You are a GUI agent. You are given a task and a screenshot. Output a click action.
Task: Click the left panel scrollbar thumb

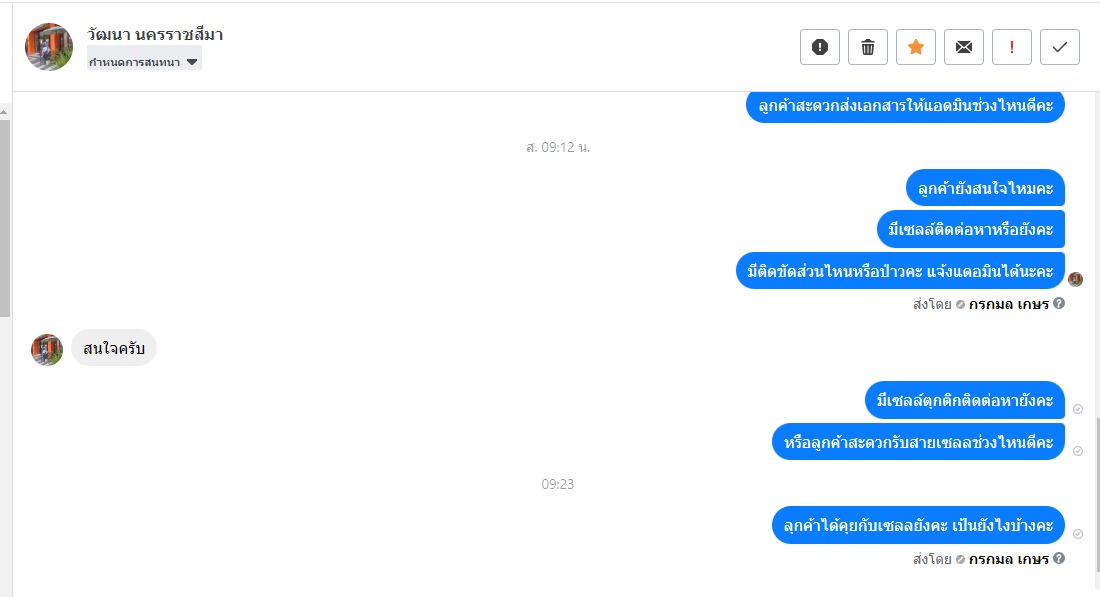pyautogui.click(x=4, y=217)
